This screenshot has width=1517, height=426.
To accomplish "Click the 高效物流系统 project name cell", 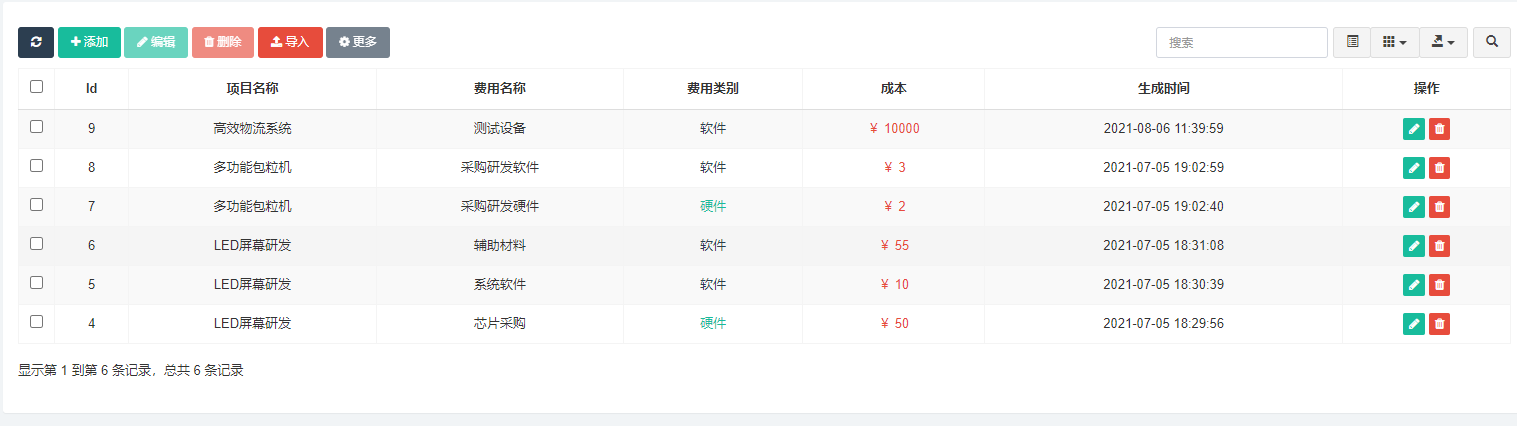I will 252,128.
